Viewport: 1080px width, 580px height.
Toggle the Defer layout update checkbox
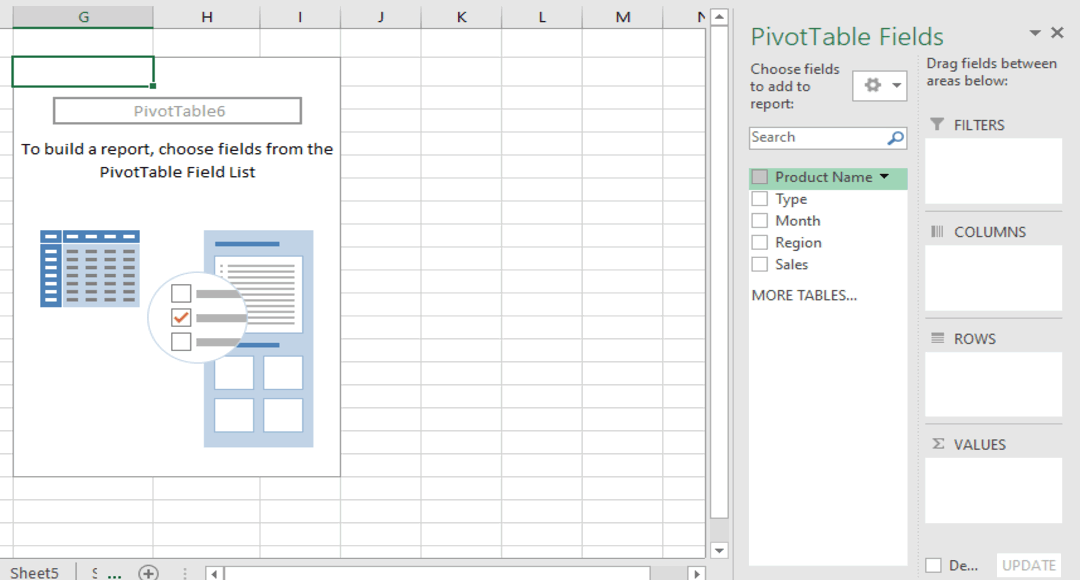point(933,565)
